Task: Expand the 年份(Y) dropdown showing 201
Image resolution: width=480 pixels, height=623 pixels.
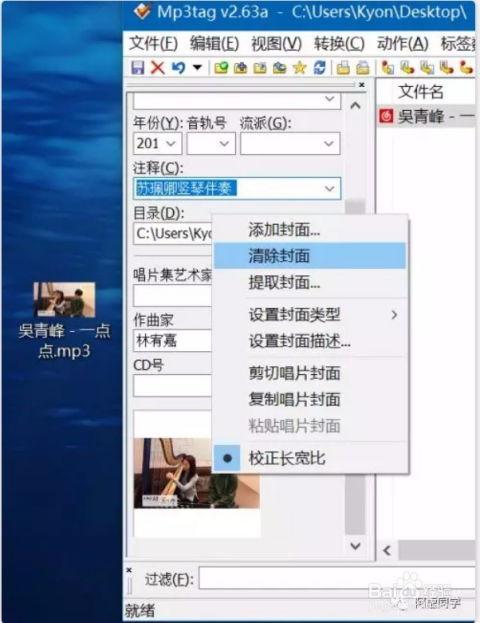Action: tap(171, 143)
